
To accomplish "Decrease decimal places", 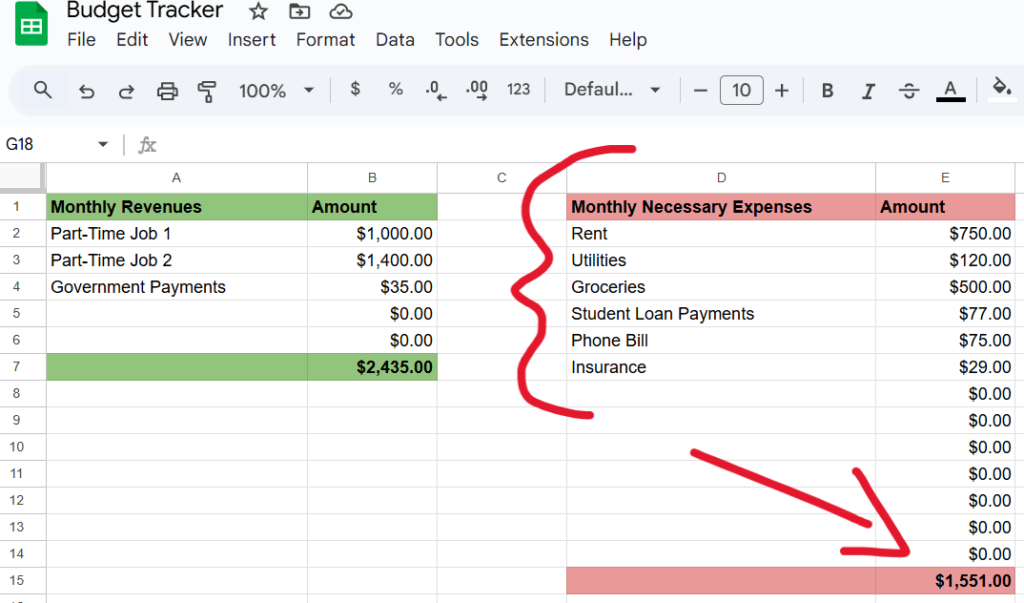I will pyautogui.click(x=435, y=90).
